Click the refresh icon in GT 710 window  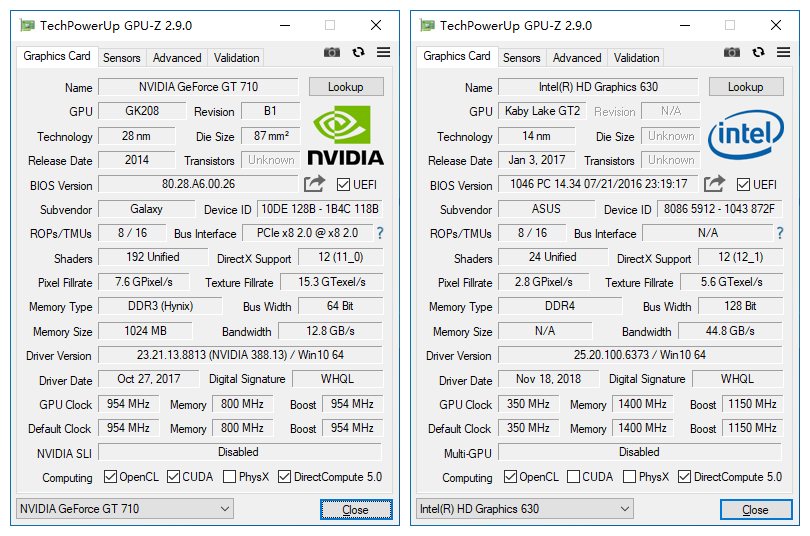coord(359,52)
